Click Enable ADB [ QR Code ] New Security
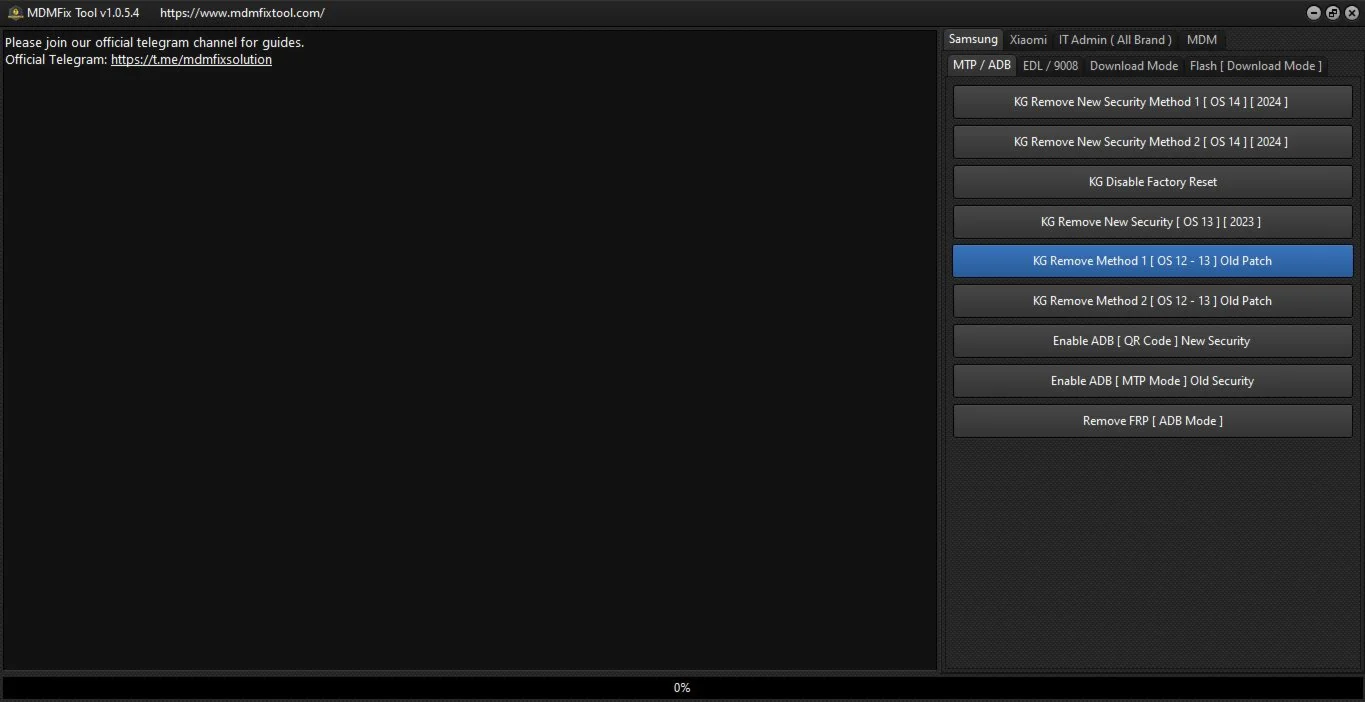 (x=1152, y=341)
